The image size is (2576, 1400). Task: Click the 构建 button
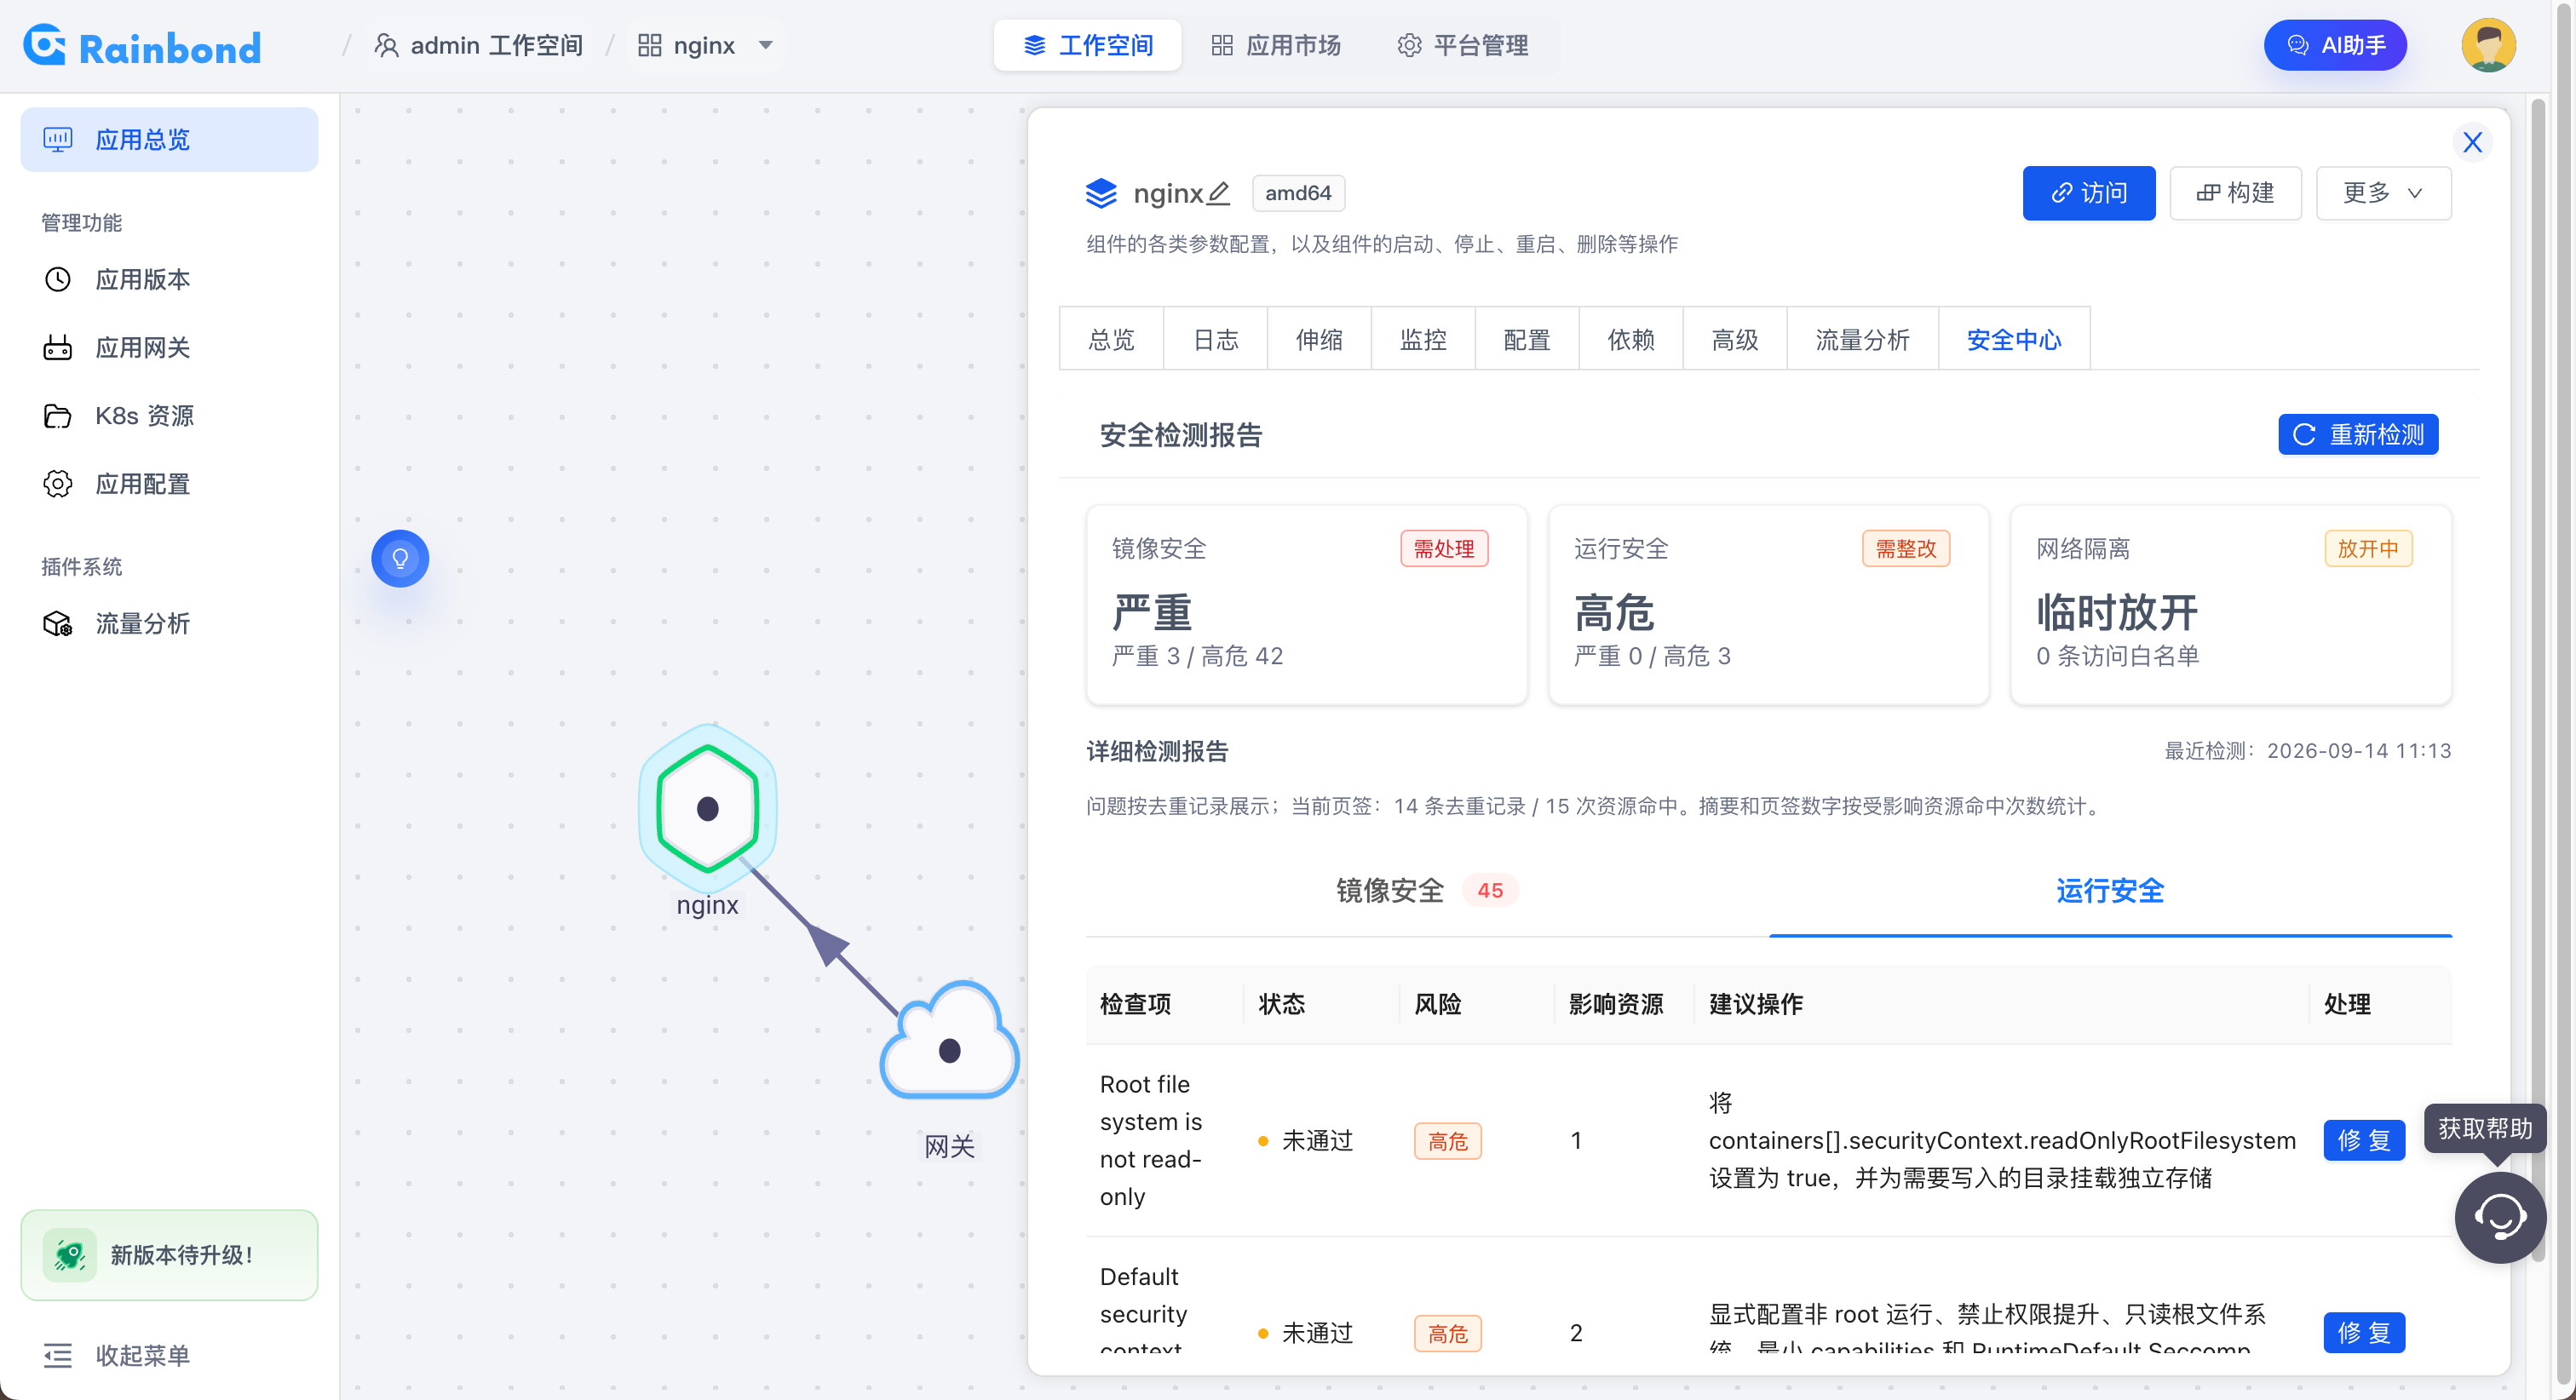tap(2235, 193)
